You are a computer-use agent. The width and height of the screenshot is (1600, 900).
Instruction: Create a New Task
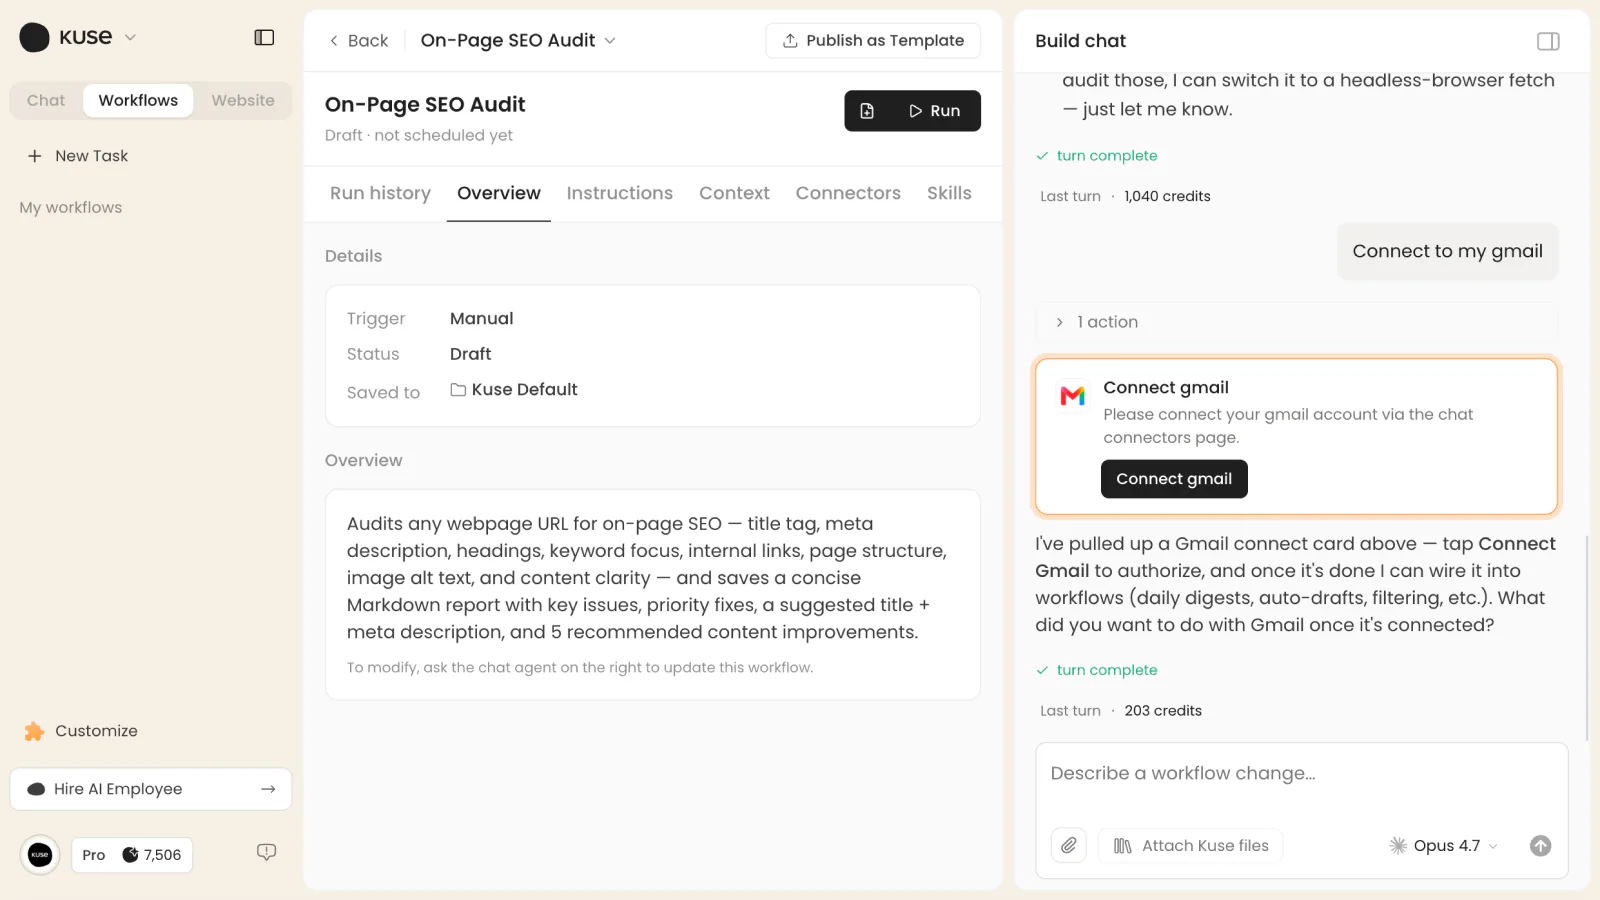coord(78,156)
